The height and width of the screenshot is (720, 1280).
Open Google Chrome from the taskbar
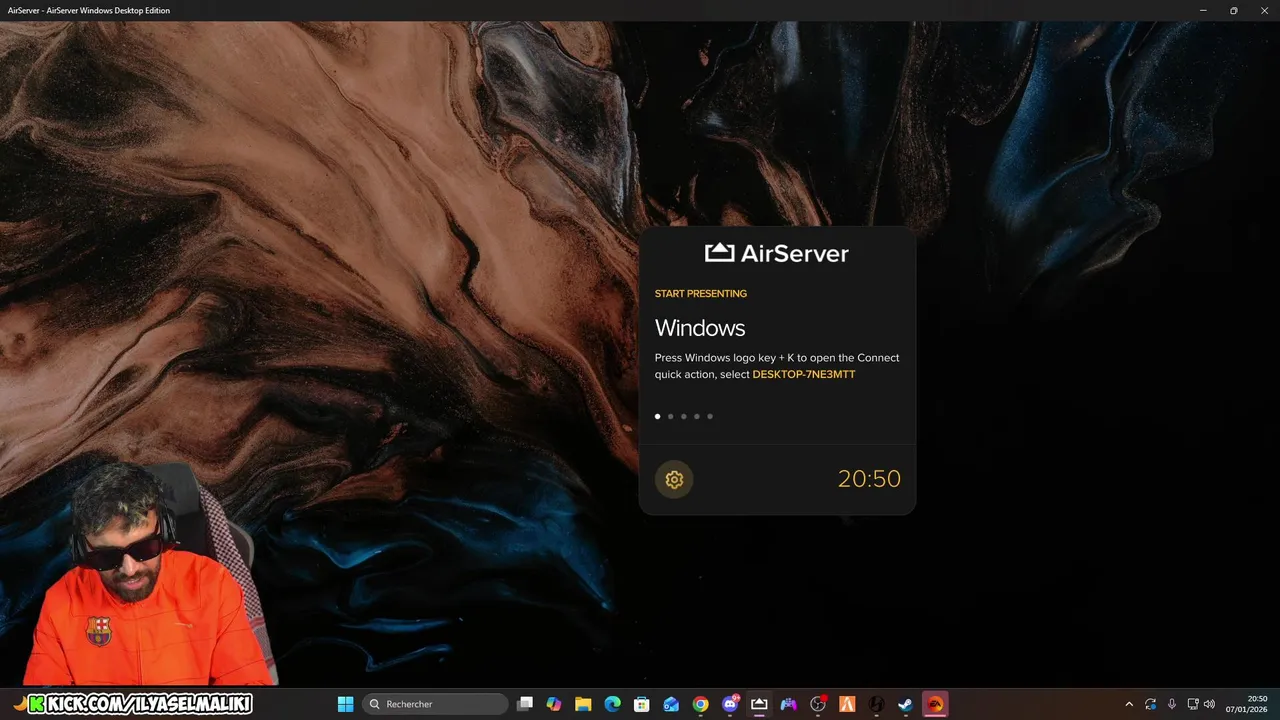pyautogui.click(x=701, y=704)
